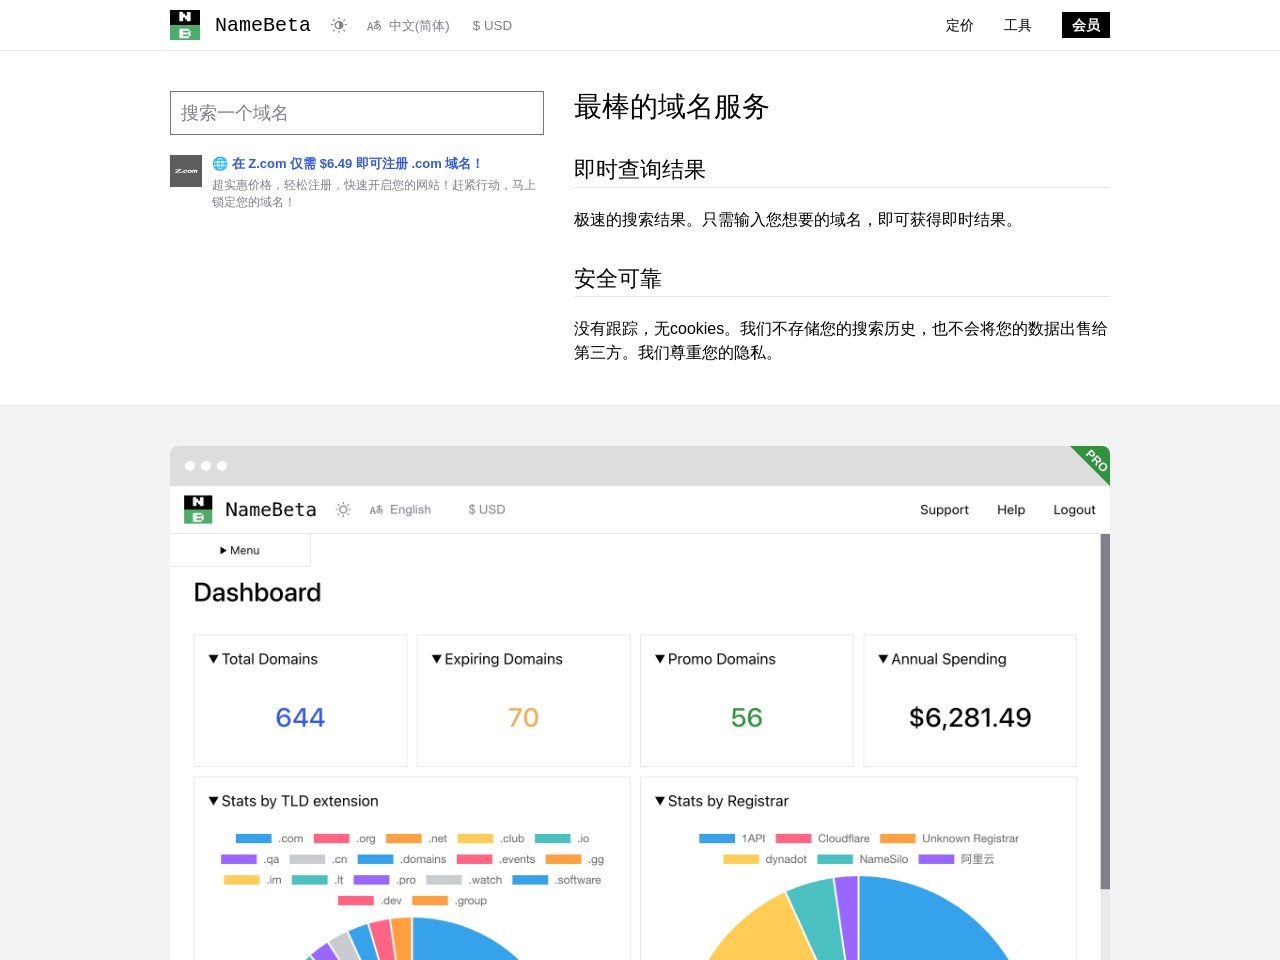Screen dimensions: 1280x960
Task: Click Support in the dashboard preview
Action: pyautogui.click(x=944, y=509)
